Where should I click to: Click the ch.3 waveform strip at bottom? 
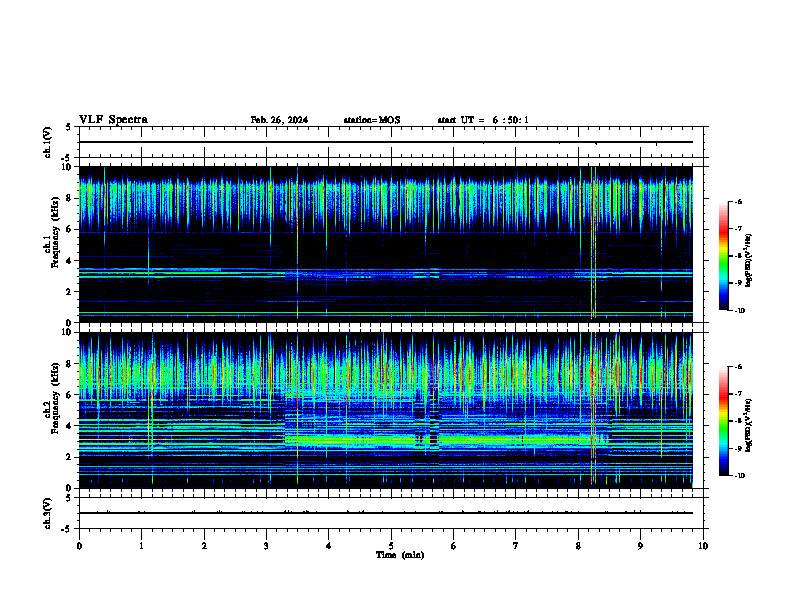[393, 513]
